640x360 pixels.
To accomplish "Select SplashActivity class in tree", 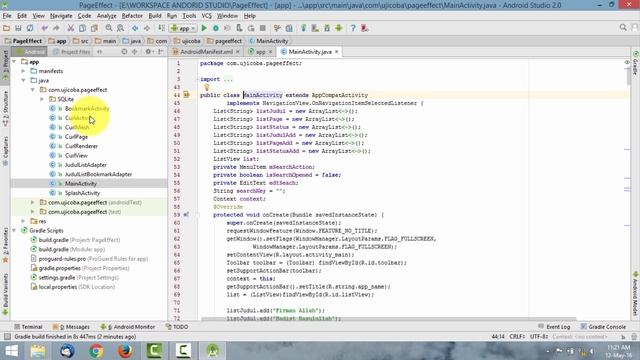I will point(82,193).
